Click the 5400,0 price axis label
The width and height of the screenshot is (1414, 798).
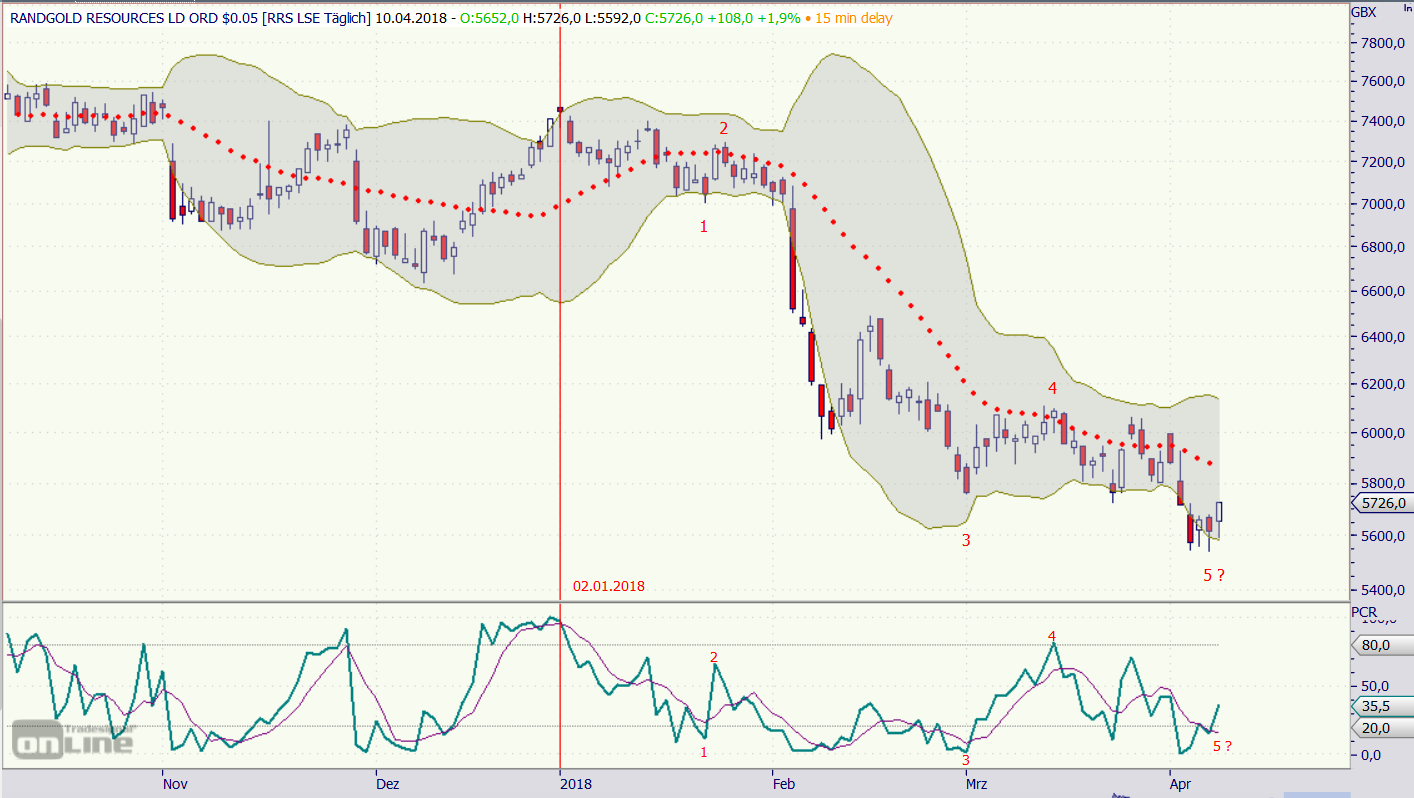pyautogui.click(x=1382, y=590)
